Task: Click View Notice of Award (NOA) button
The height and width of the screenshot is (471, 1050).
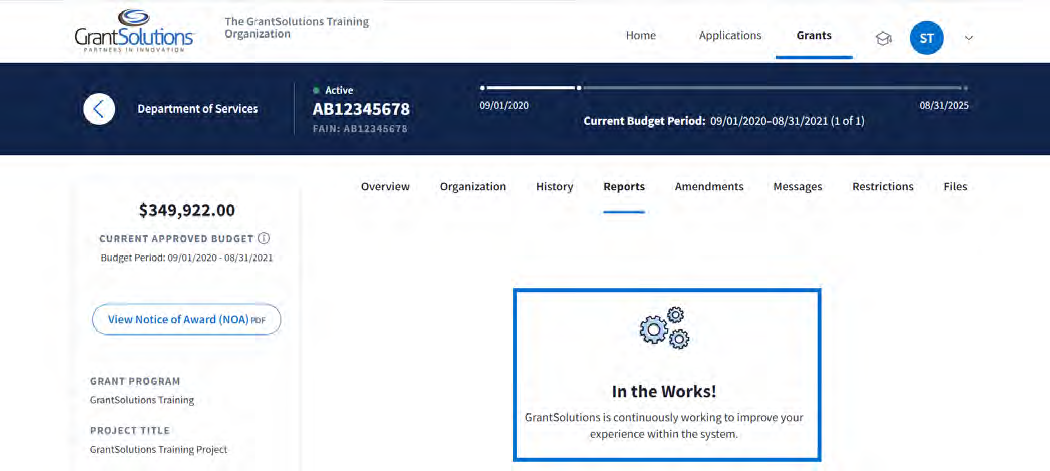Action: click(186, 320)
